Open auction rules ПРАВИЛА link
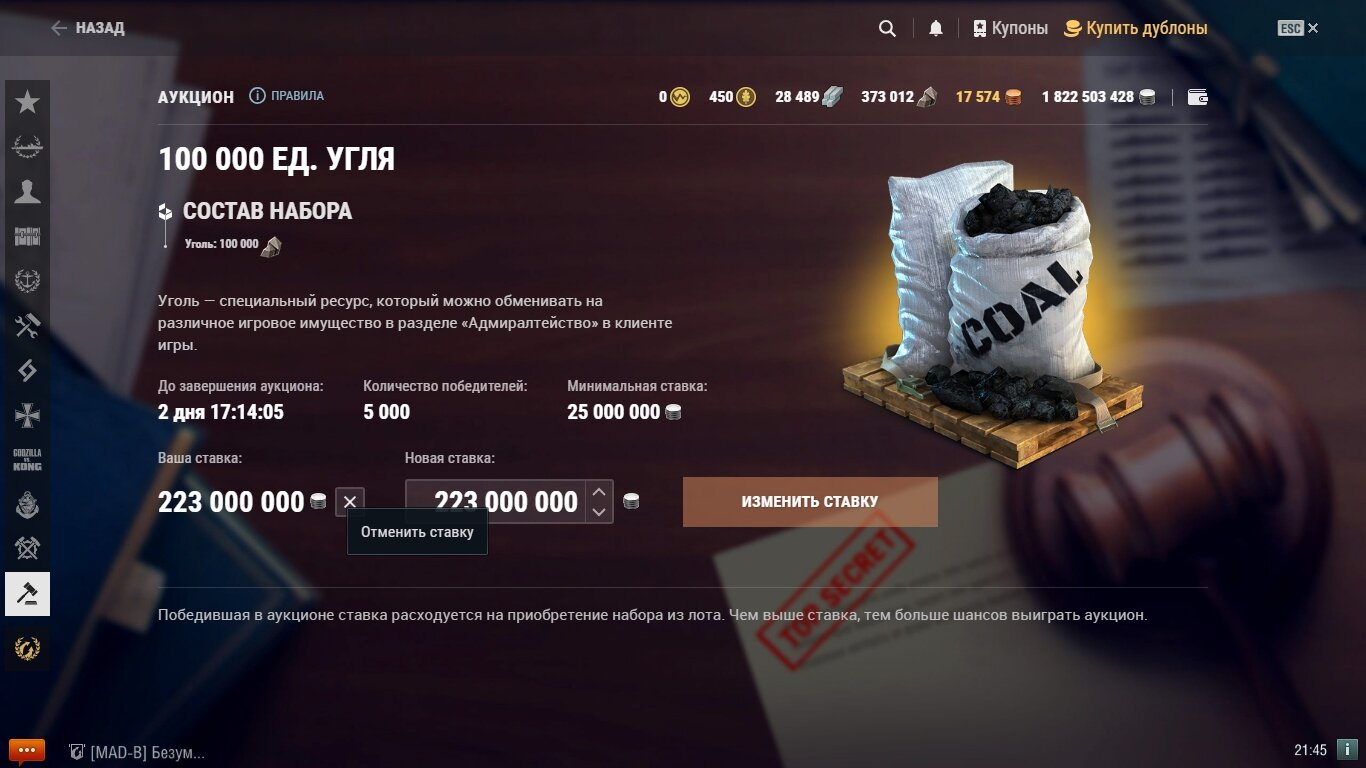 click(x=287, y=96)
